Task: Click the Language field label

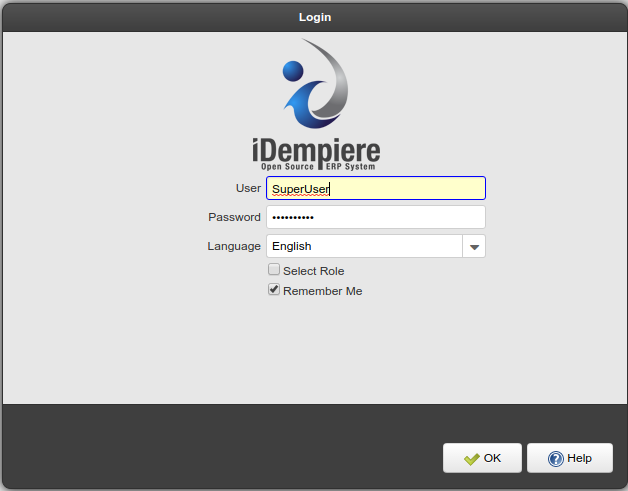Action: pos(234,246)
